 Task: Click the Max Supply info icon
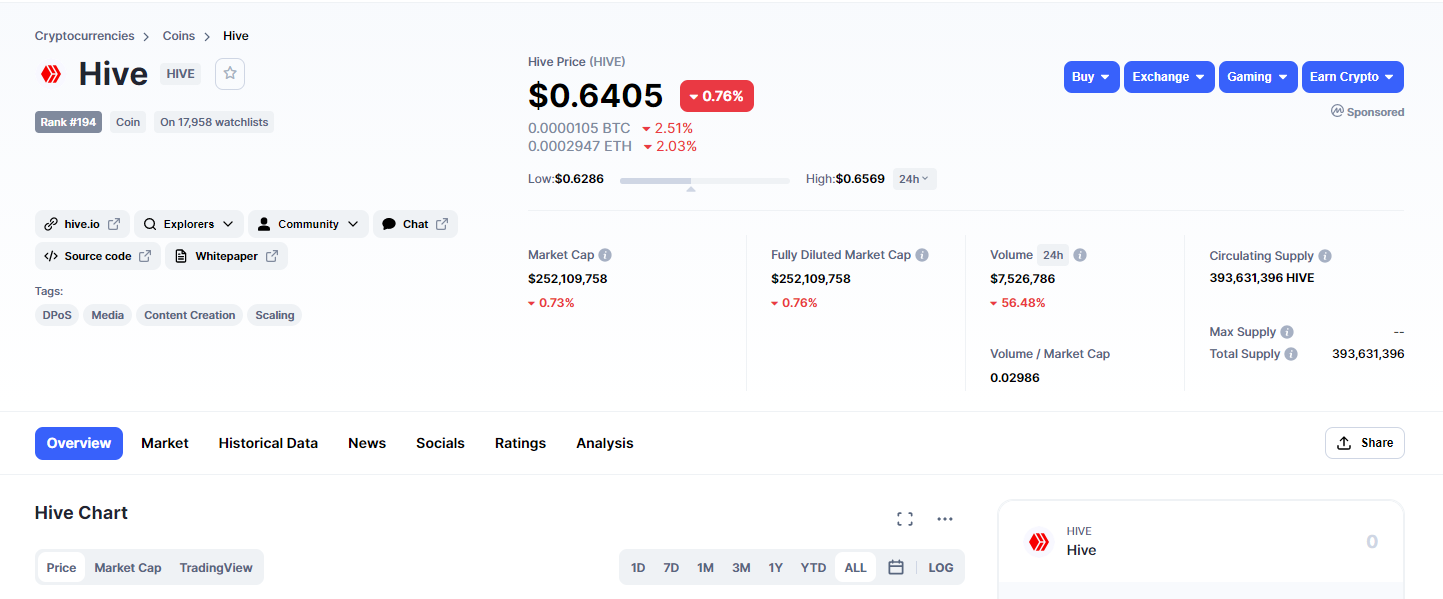click(1287, 332)
